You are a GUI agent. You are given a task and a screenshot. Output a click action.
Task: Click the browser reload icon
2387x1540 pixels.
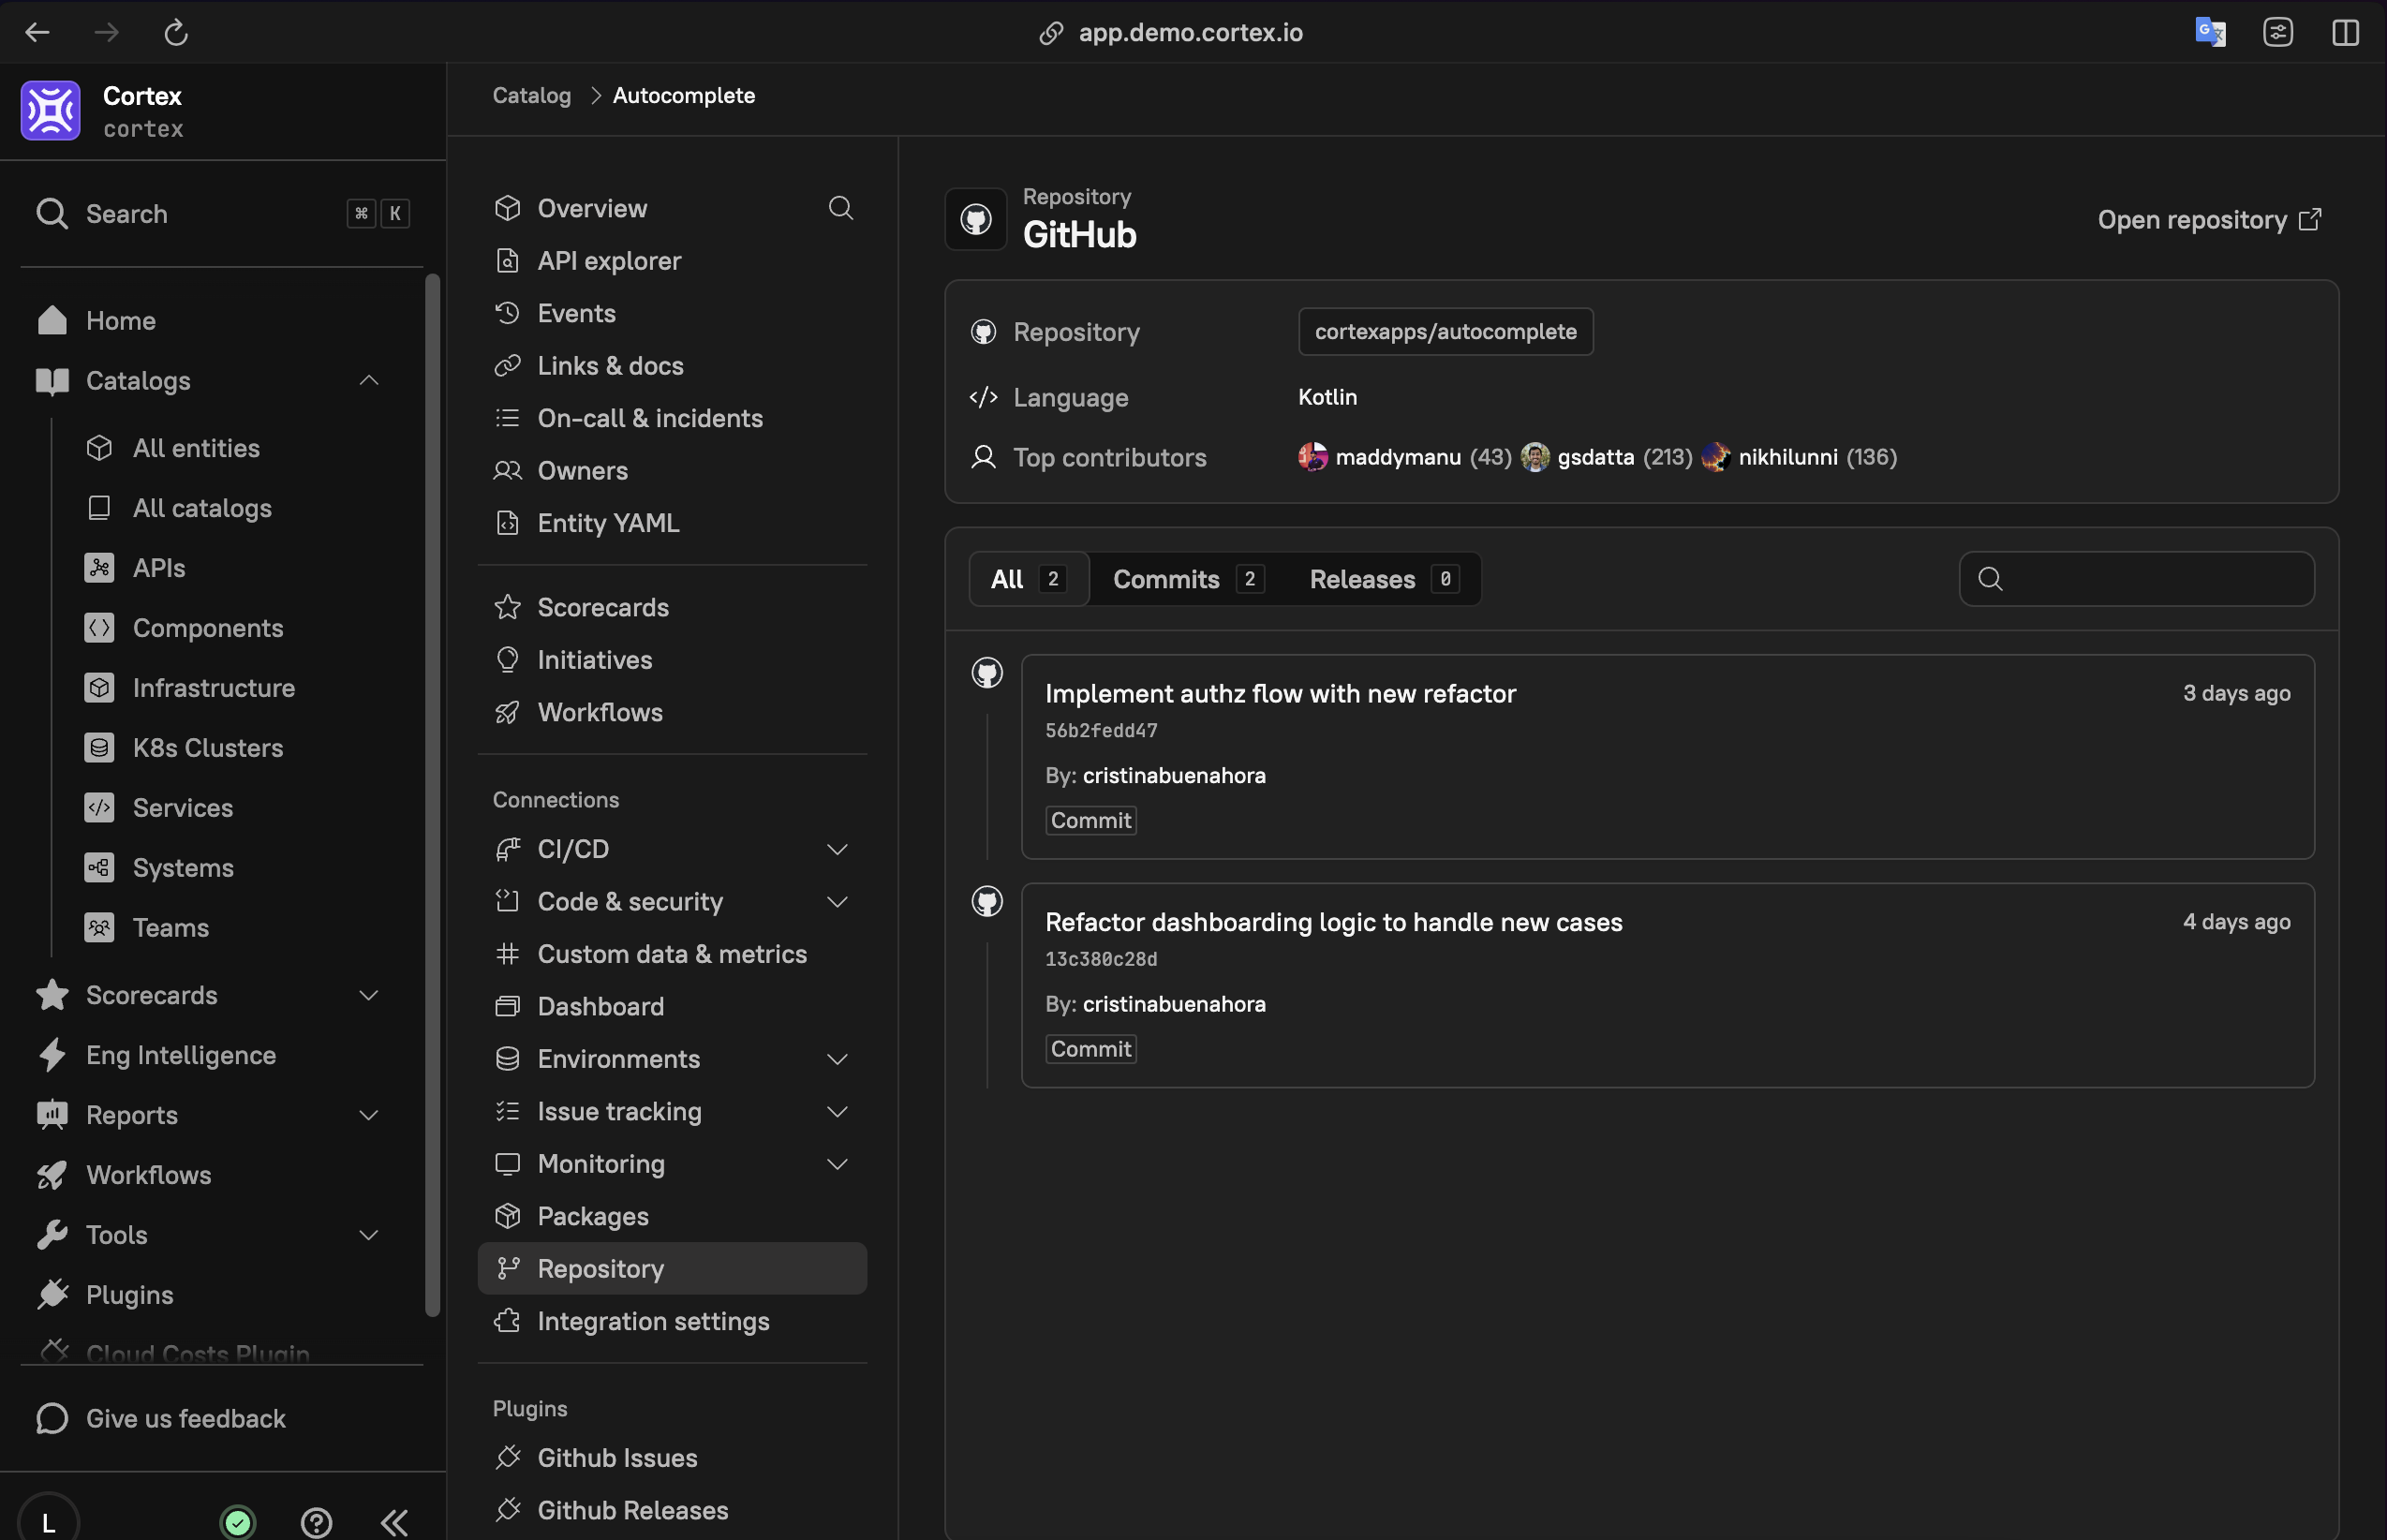(176, 33)
